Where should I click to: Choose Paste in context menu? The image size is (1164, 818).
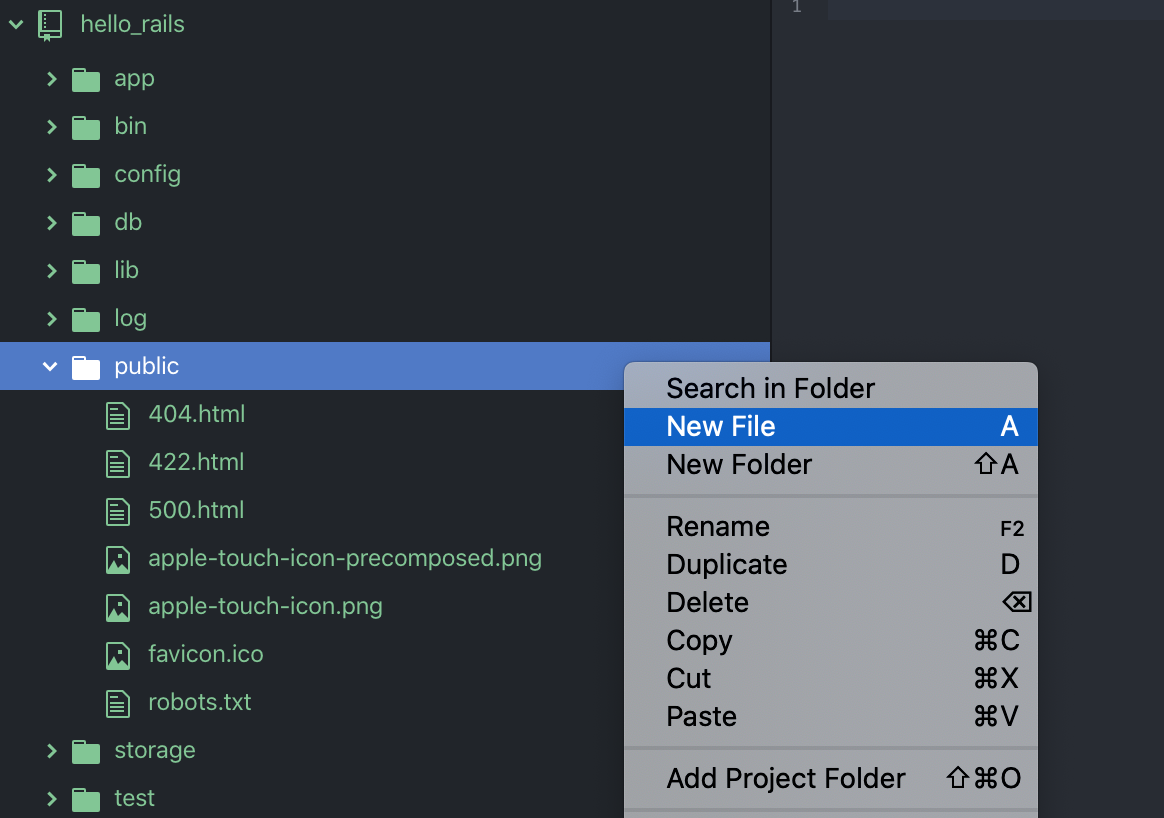coord(831,716)
